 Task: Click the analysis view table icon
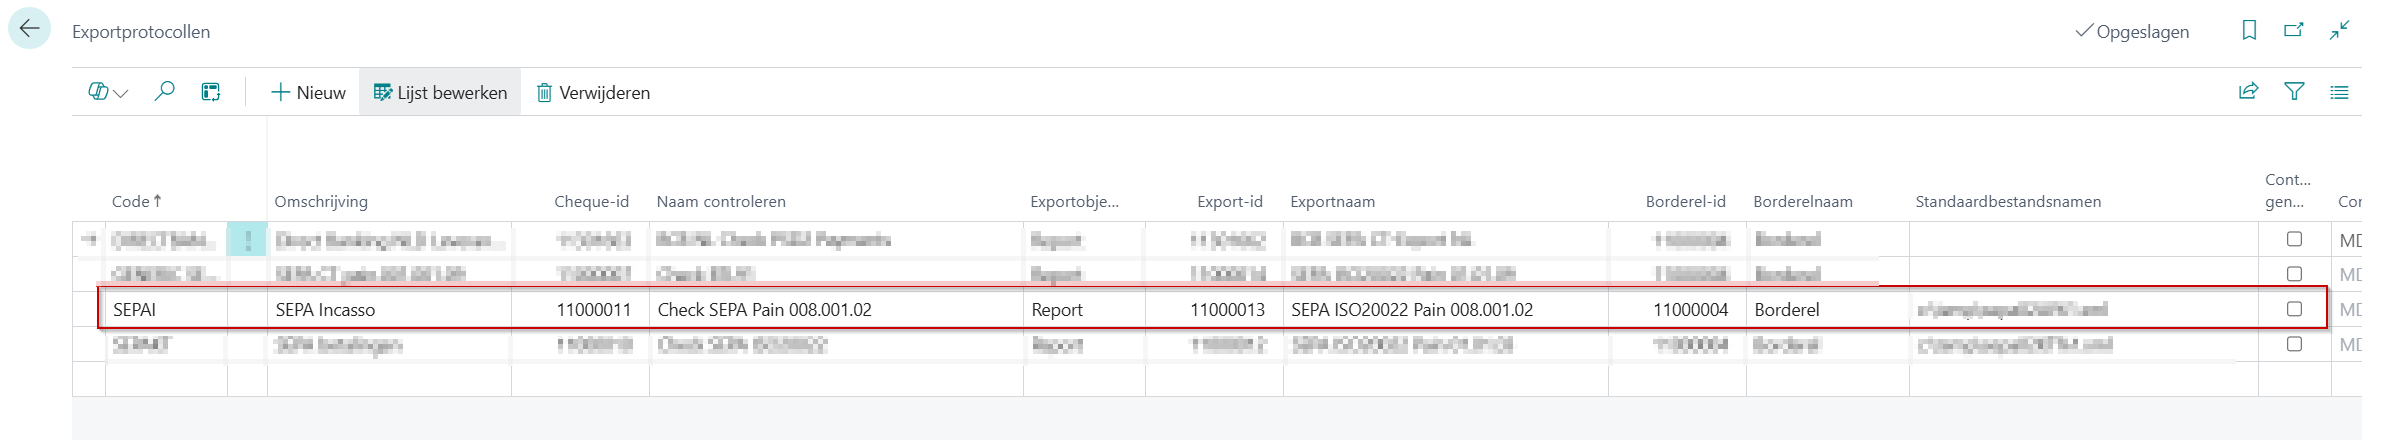(x=211, y=92)
